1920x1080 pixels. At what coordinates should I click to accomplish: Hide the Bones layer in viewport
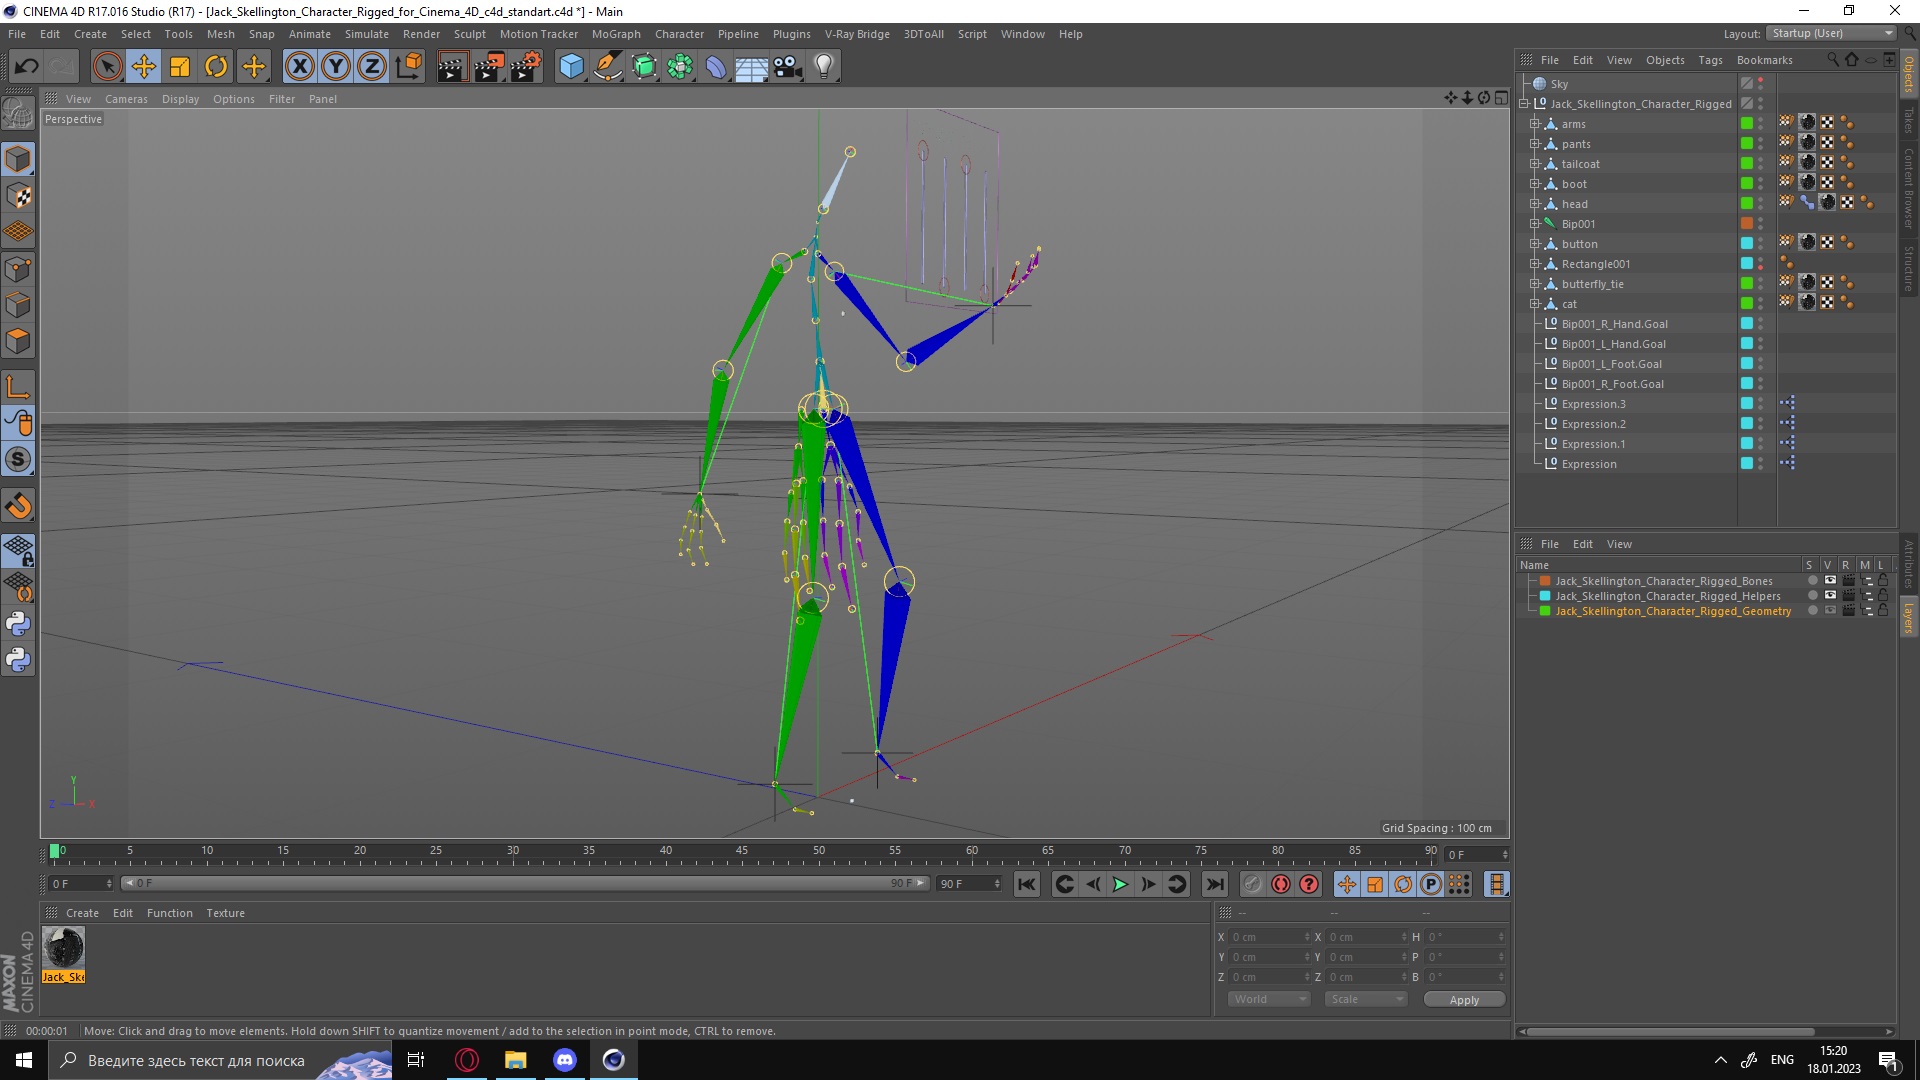pyautogui.click(x=1830, y=581)
